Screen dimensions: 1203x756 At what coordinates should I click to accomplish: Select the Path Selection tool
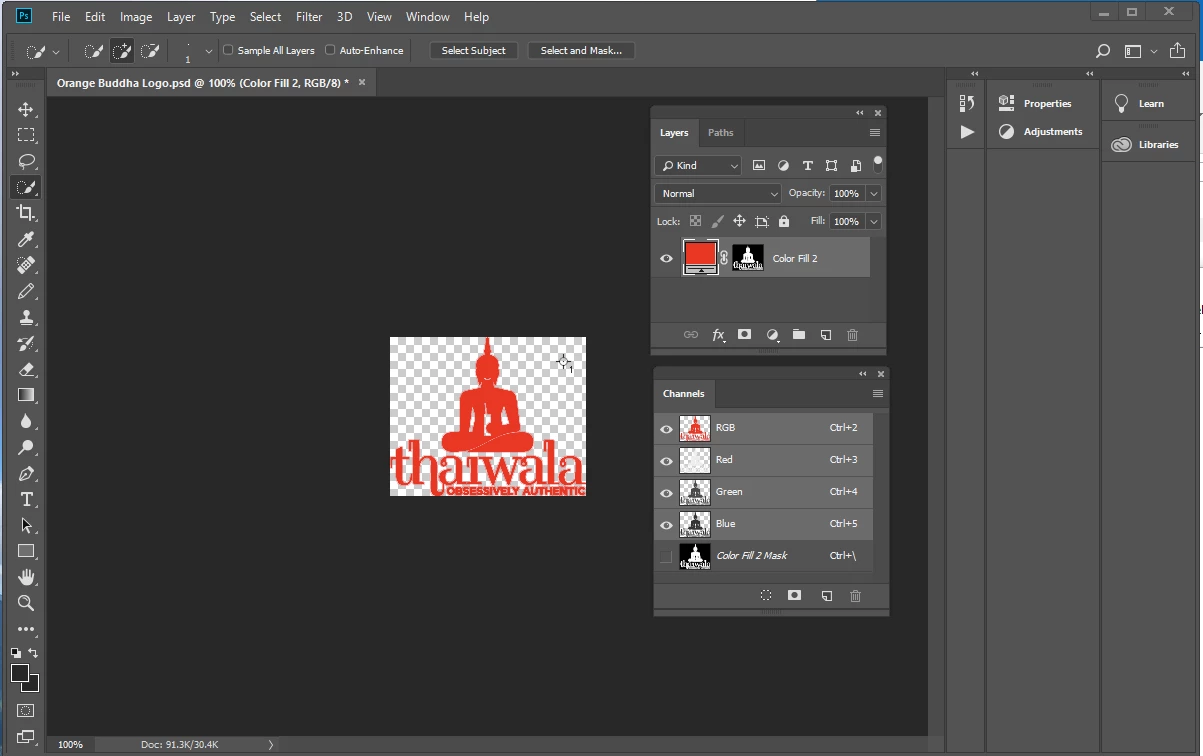pos(26,525)
